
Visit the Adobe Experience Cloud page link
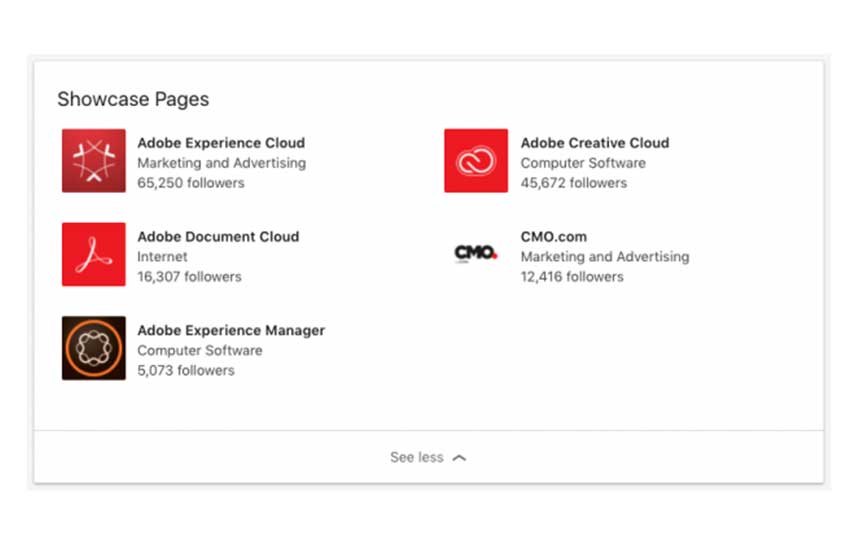[221, 143]
